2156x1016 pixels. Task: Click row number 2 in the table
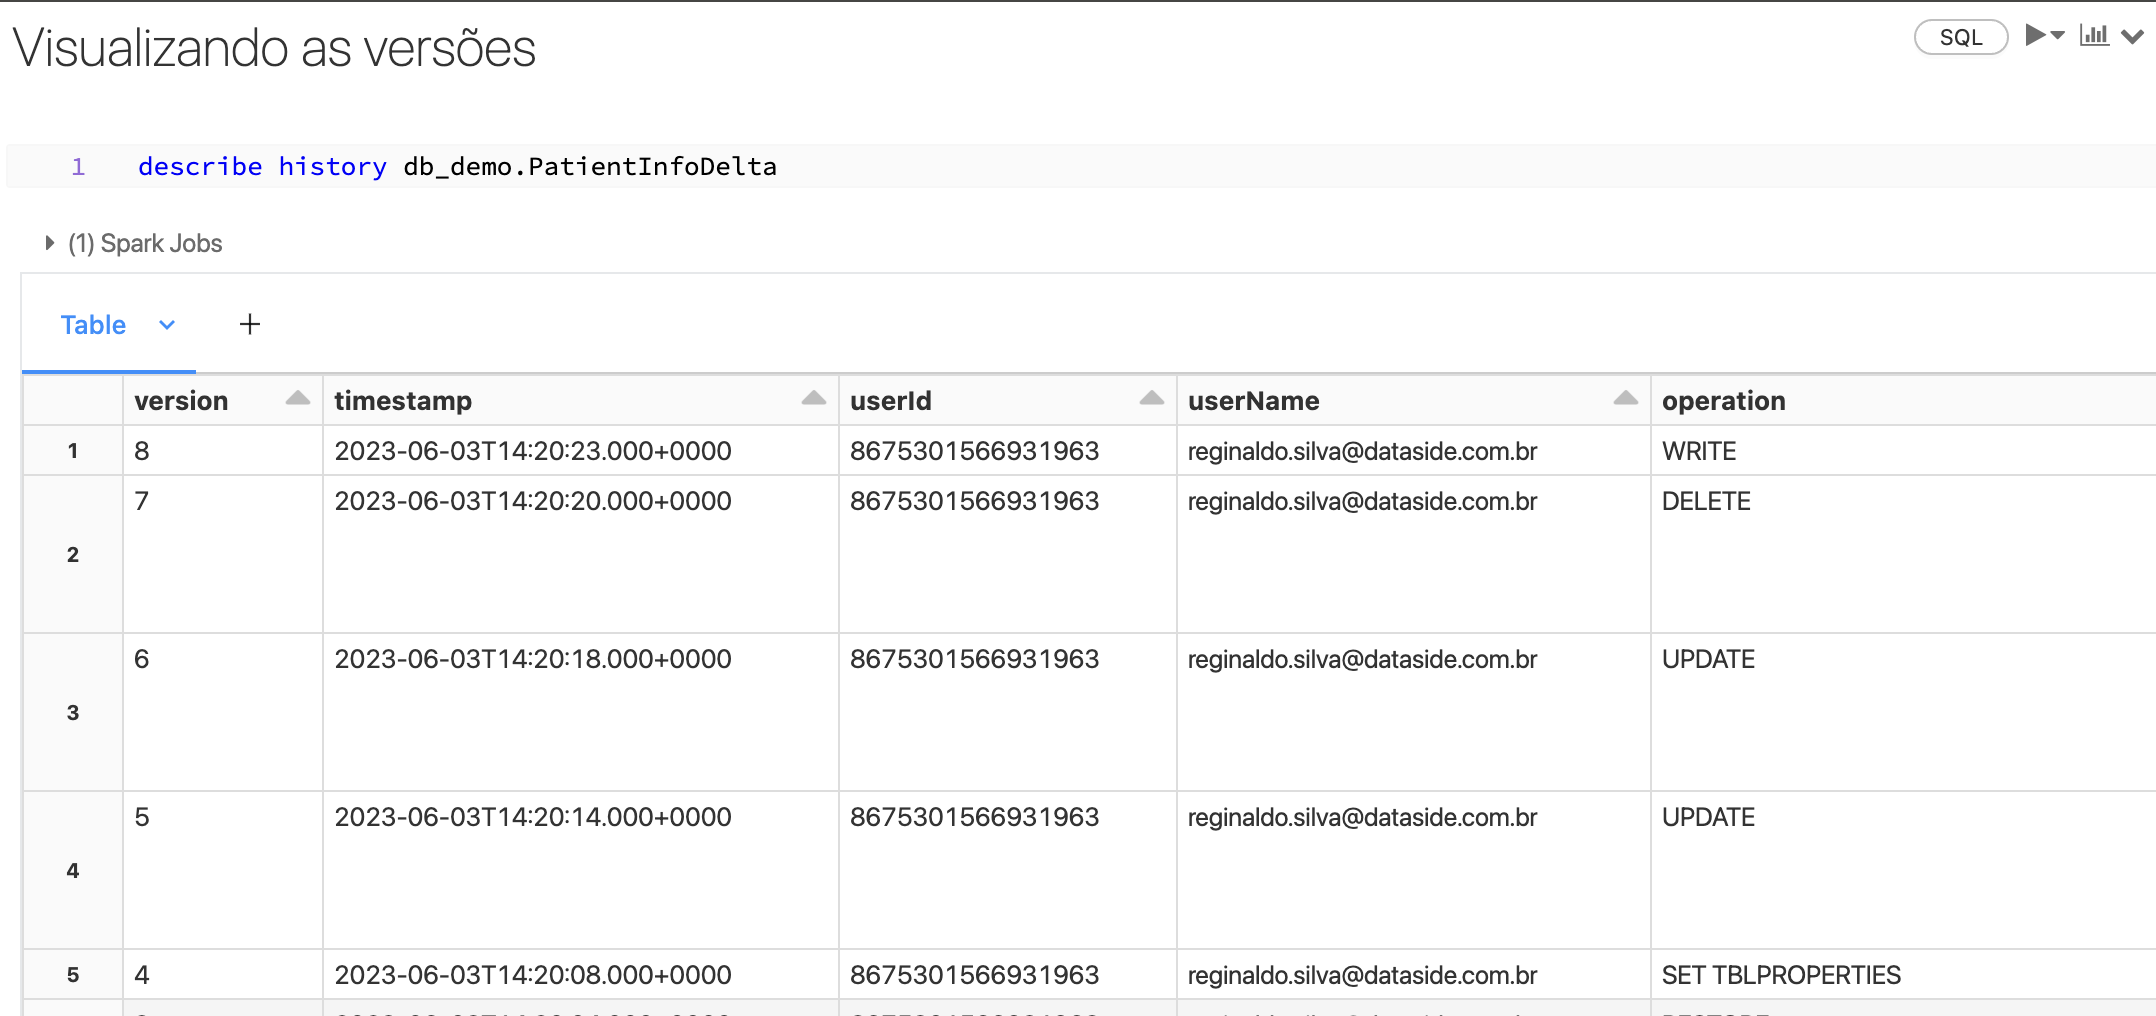73,554
